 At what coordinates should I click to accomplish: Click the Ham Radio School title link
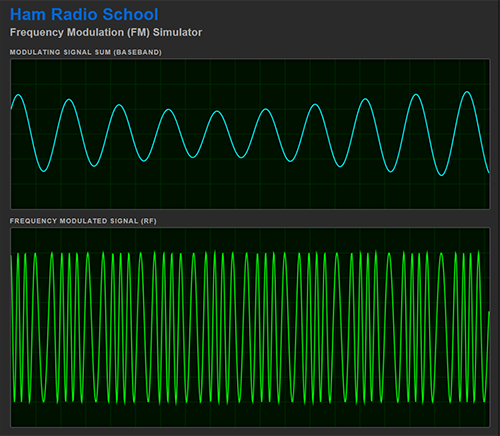(84, 14)
